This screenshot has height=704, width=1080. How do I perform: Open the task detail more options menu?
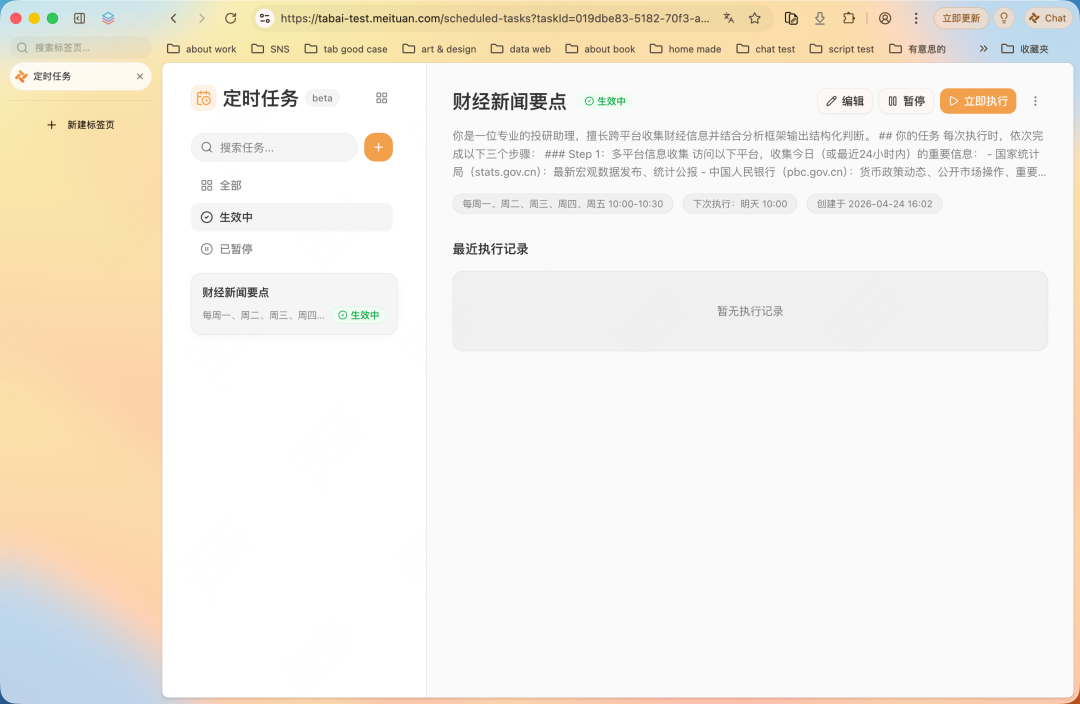(x=1035, y=101)
